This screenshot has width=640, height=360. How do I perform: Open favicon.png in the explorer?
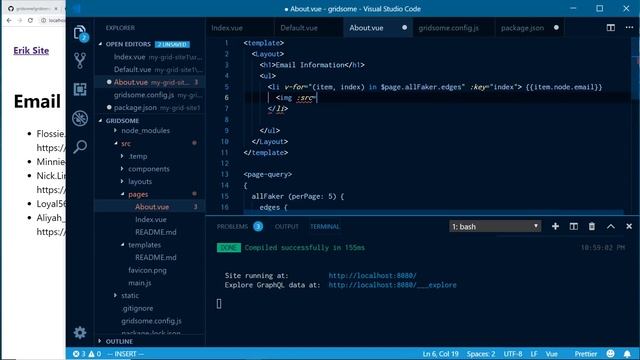click(x=147, y=270)
